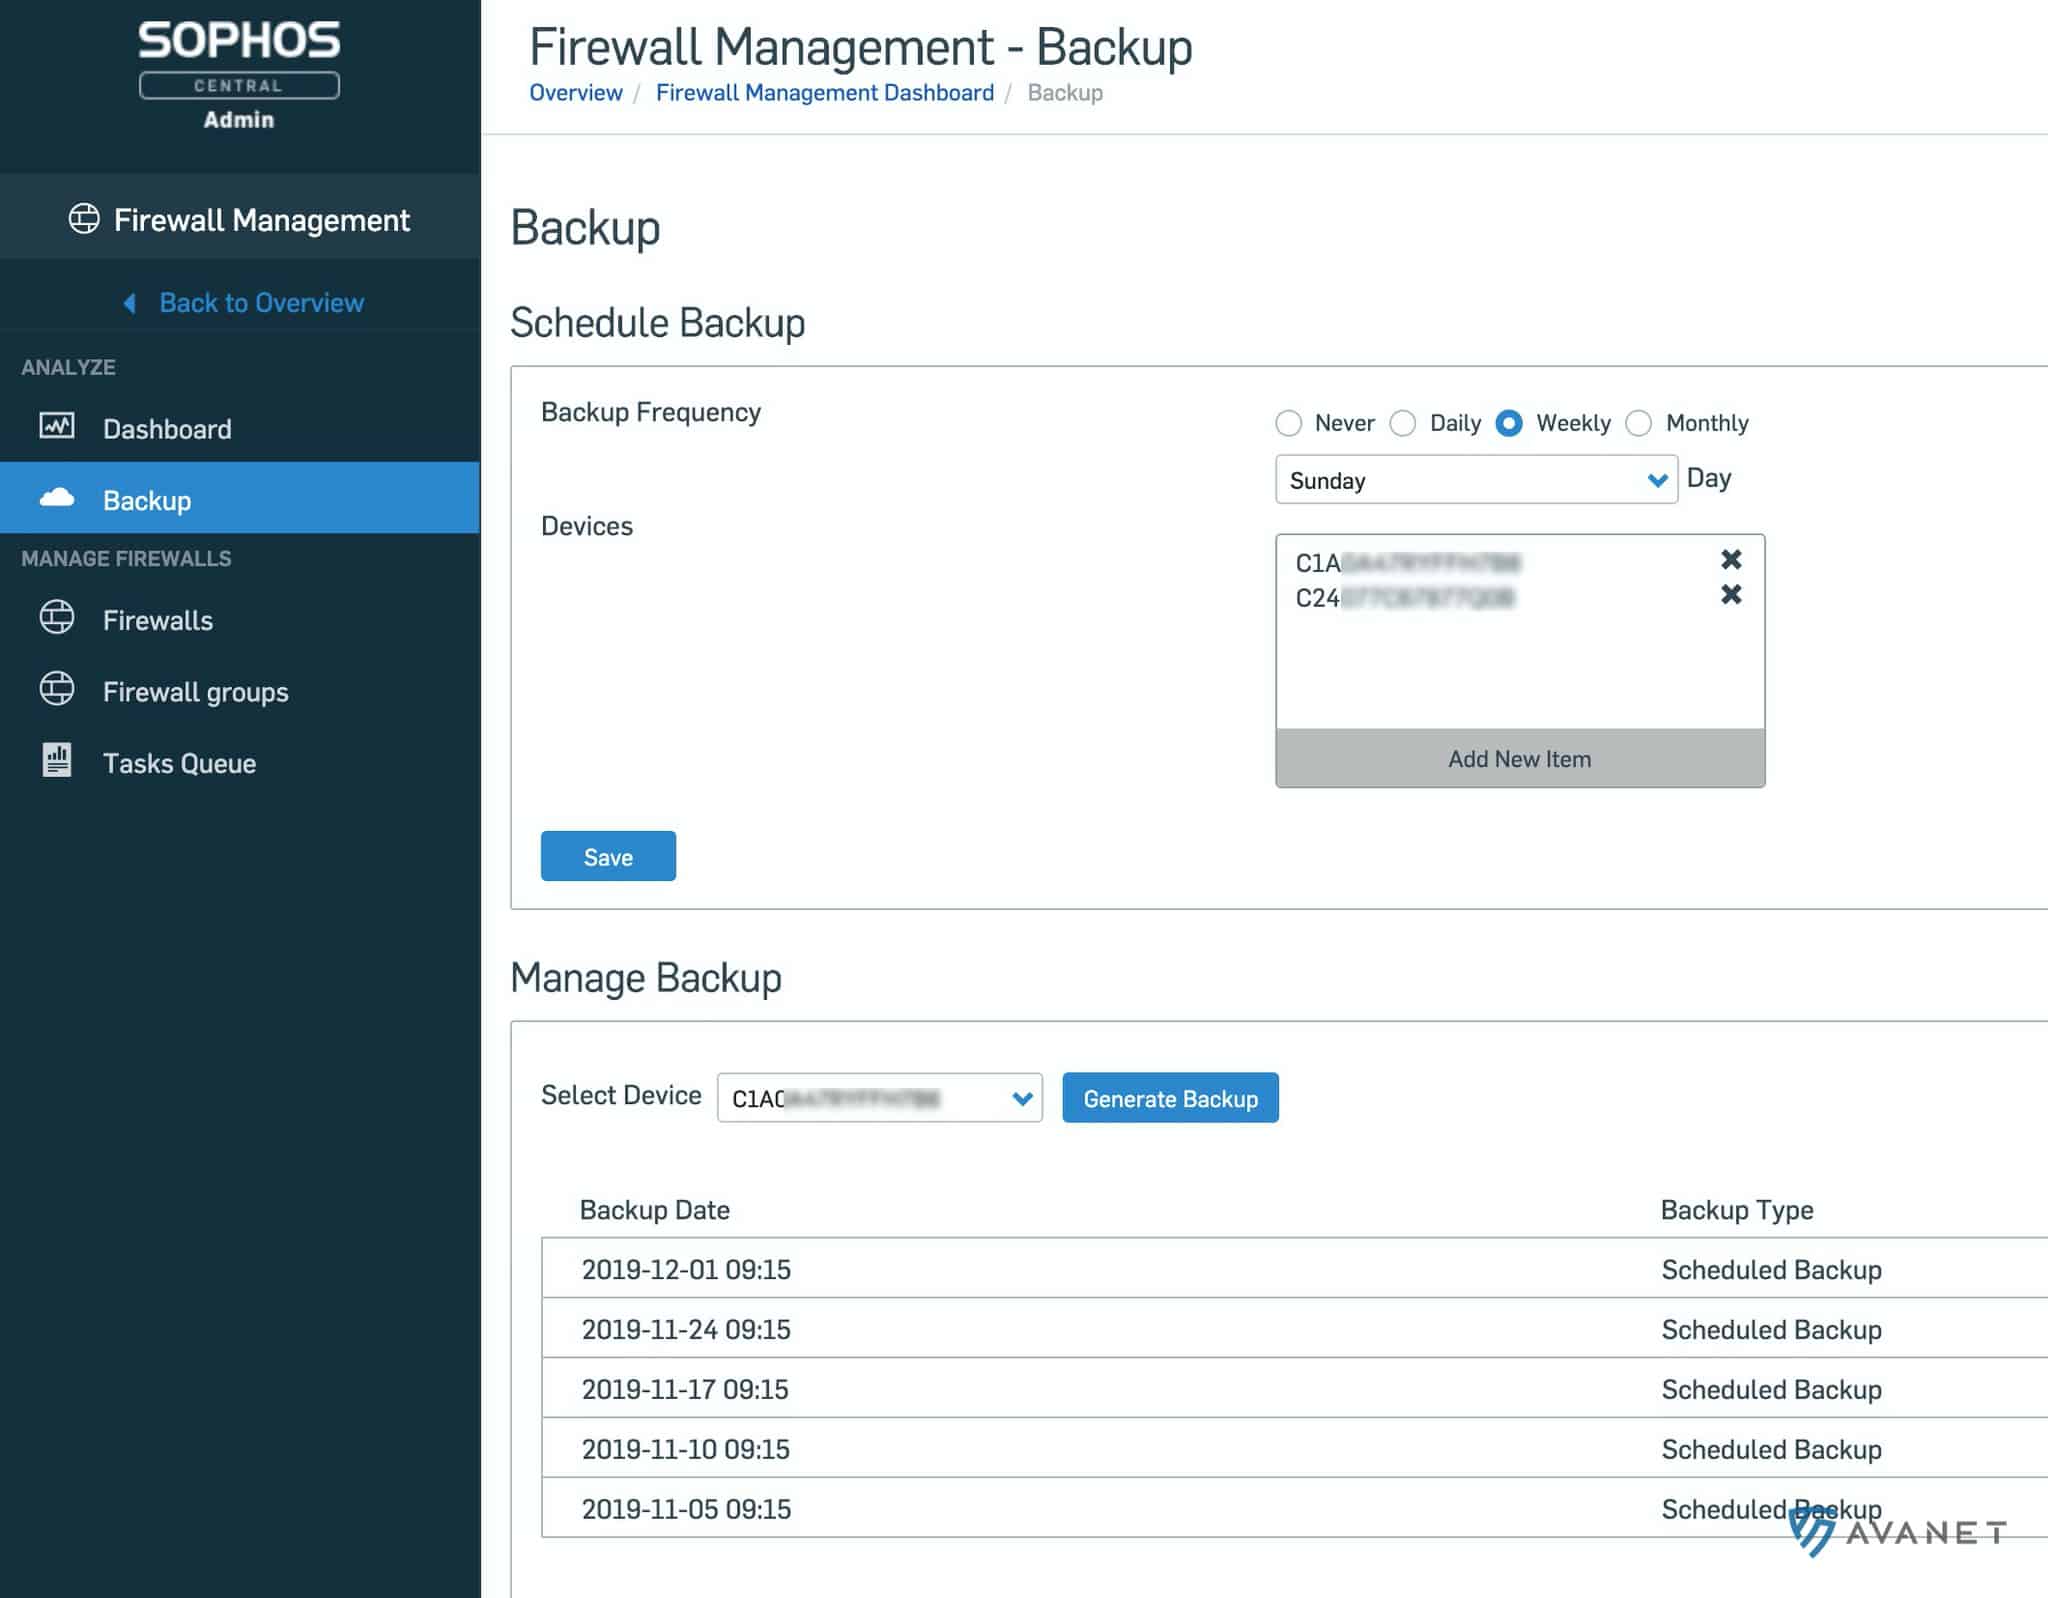Screen dimensions: 2048x1598
Task: Click the back arrow next to Overview
Action: pyautogui.click(x=129, y=301)
